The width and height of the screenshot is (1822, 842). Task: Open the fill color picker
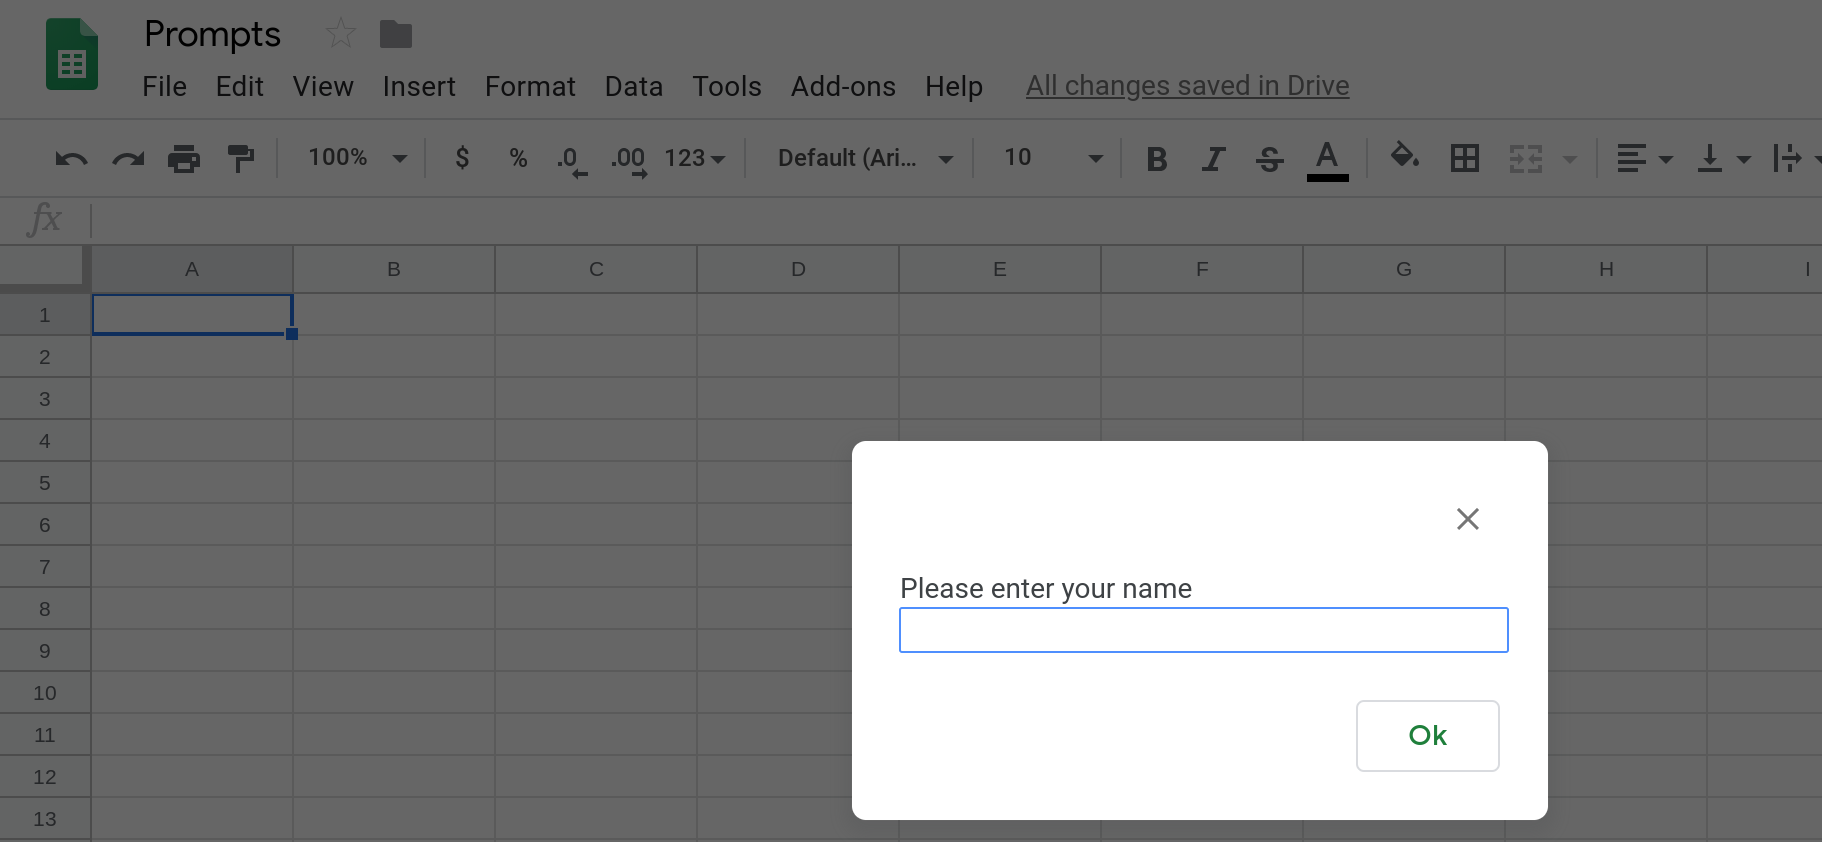pos(1405,156)
